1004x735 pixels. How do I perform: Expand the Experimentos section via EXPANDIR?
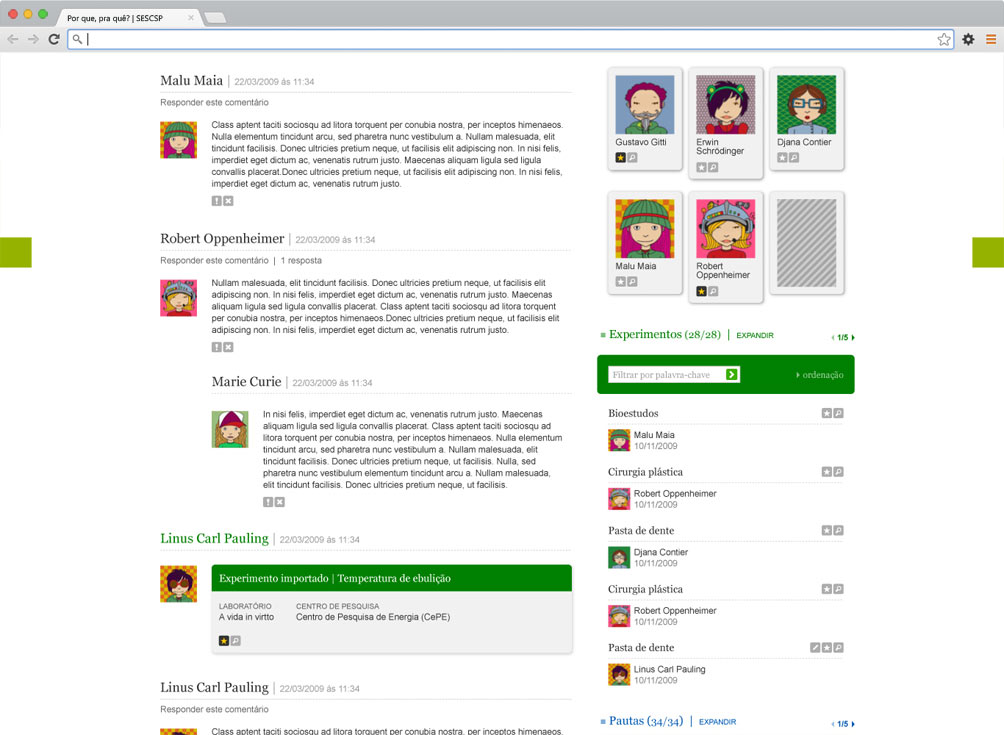click(x=754, y=336)
